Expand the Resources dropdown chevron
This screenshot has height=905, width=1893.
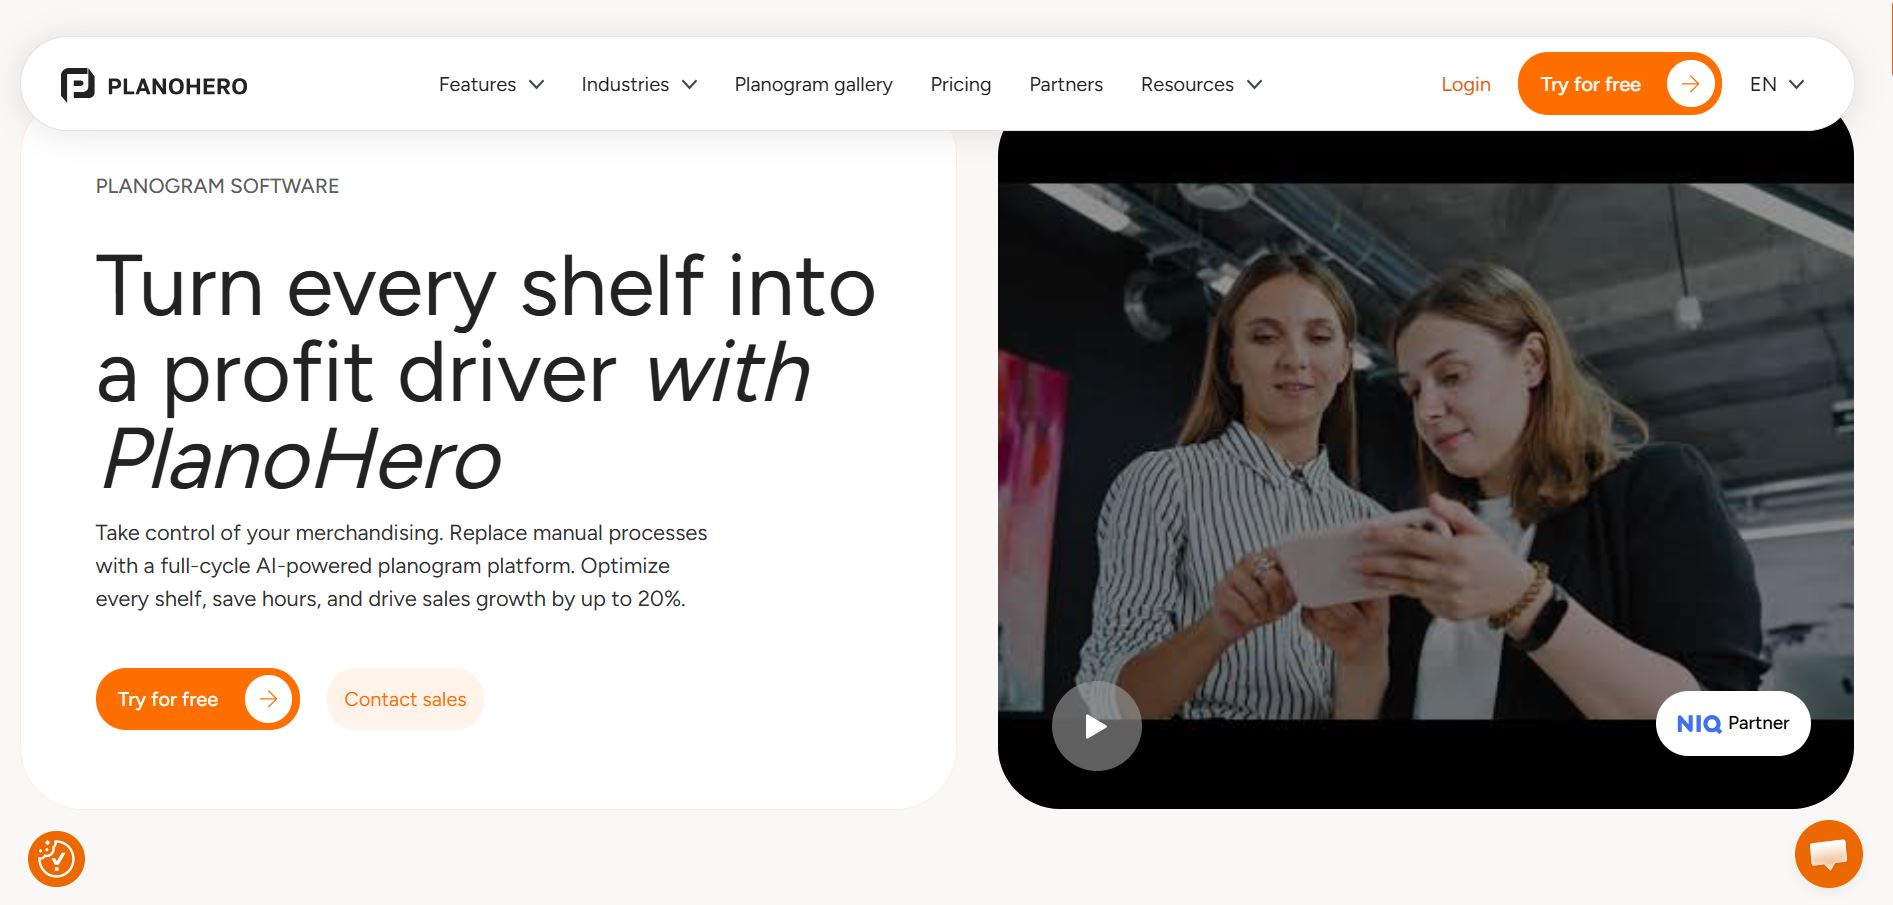1255,85
